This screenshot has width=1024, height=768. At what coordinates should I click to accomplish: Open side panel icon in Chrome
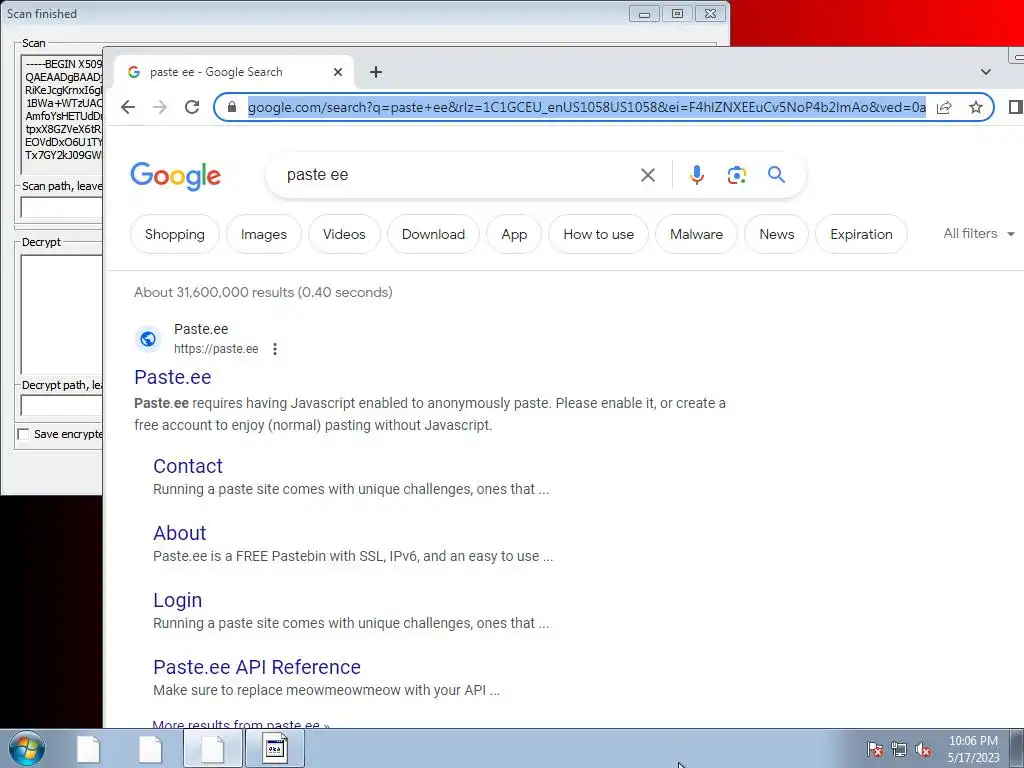[x=1015, y=107]
